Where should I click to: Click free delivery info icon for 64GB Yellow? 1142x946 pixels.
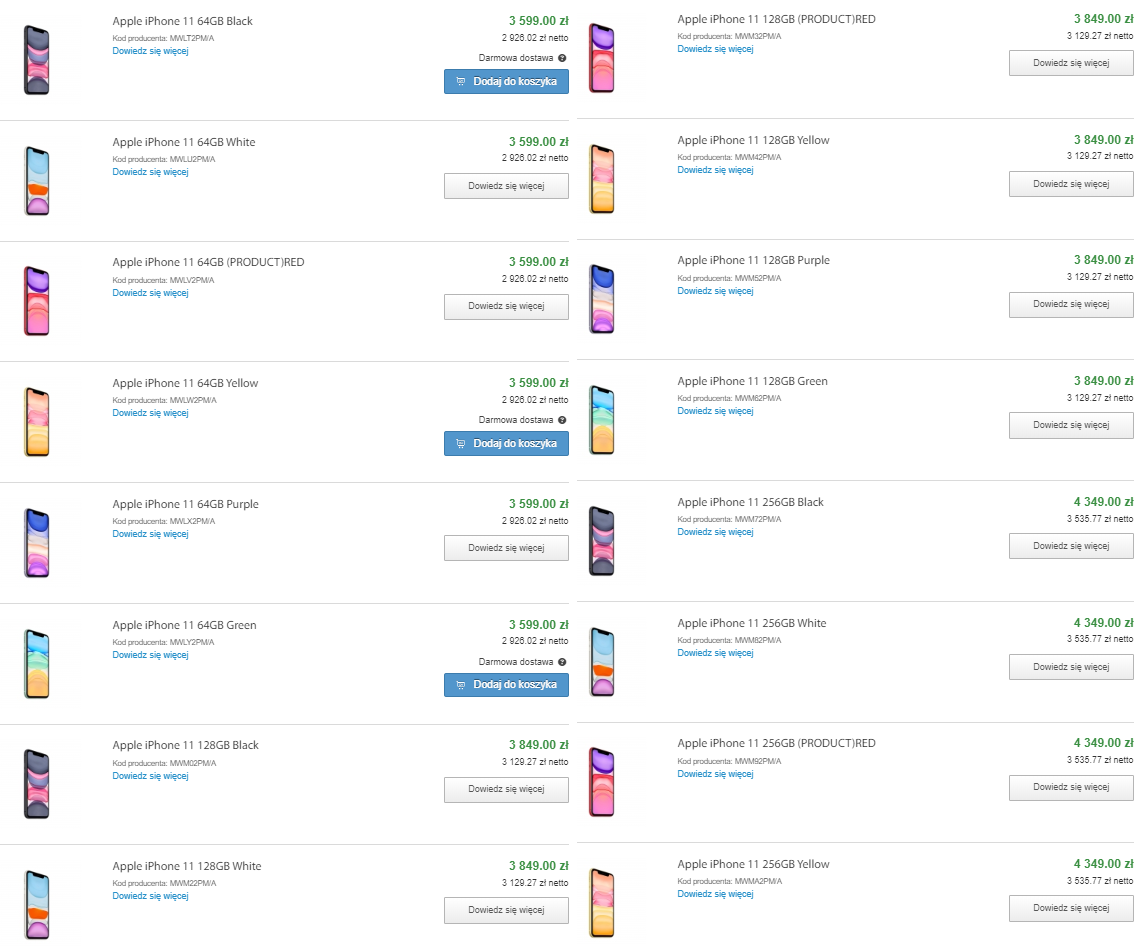pos(562,420)
